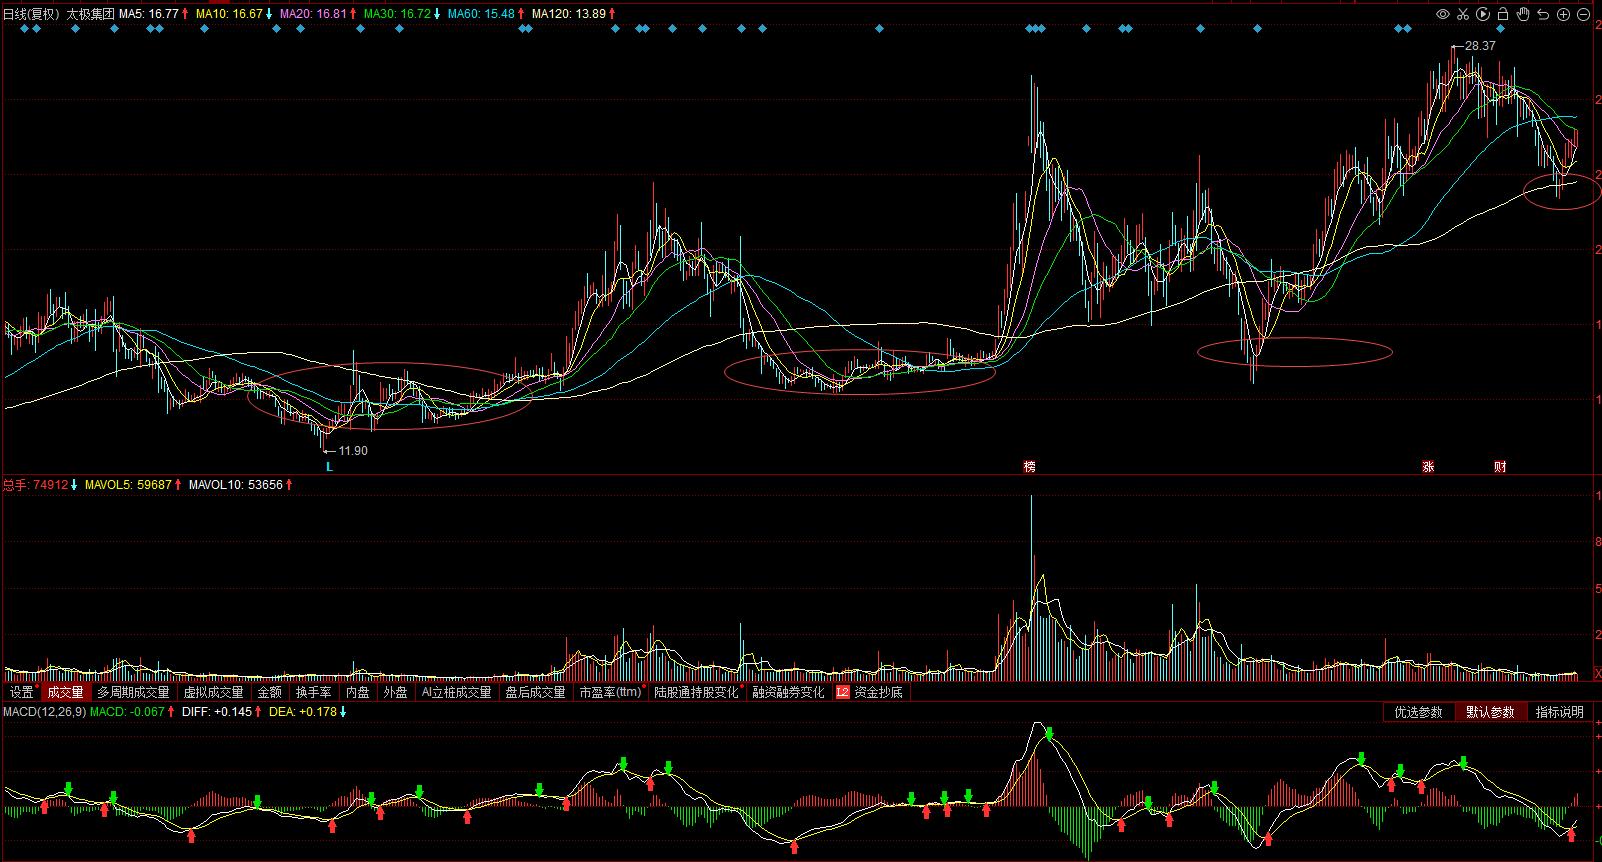Open the 设置 settings tab
The width and height of the screenshot is (1602, 862).
[22, 692]
